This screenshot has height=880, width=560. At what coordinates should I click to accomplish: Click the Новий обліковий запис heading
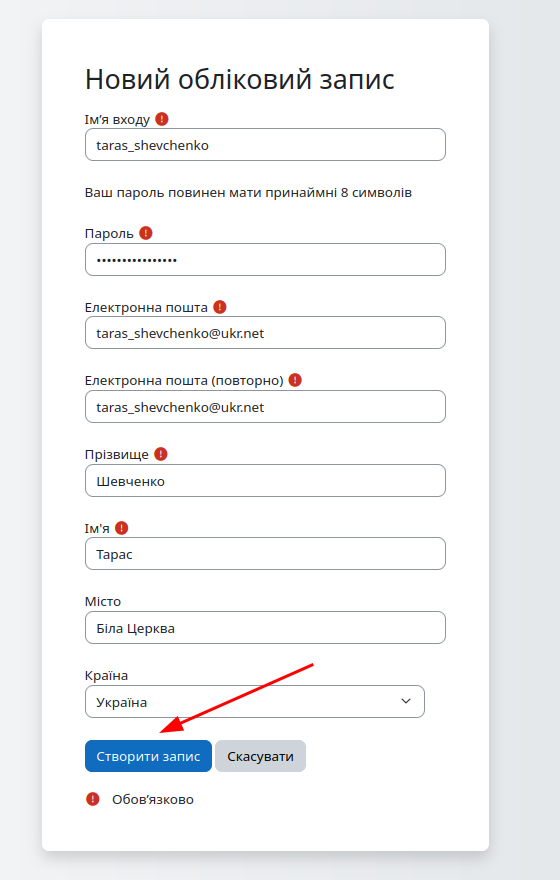coord(240,79)
